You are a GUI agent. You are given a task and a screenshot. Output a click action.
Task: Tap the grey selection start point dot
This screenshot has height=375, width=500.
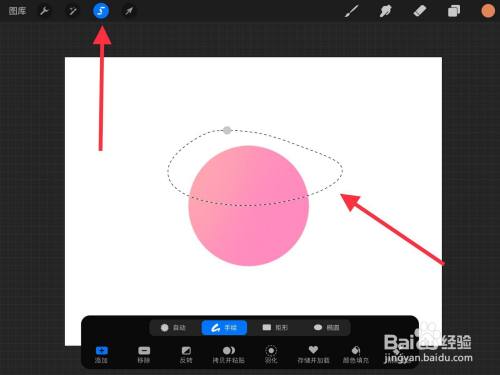(x=227, y=130)
